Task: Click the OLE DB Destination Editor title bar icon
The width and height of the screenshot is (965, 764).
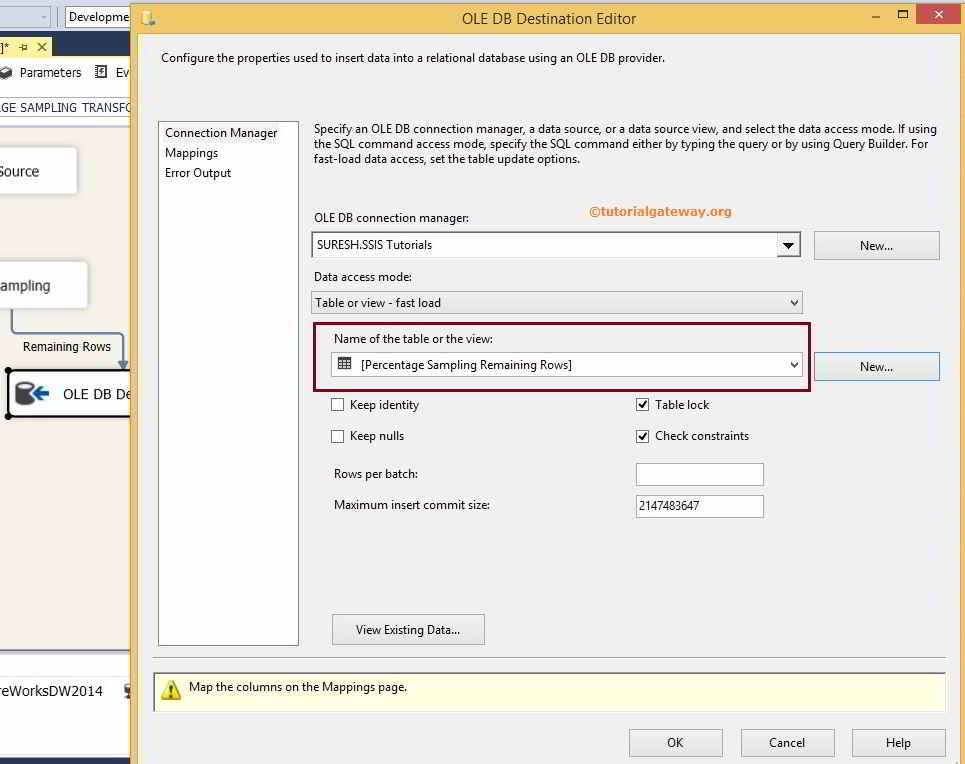Action: pos(150,17)
